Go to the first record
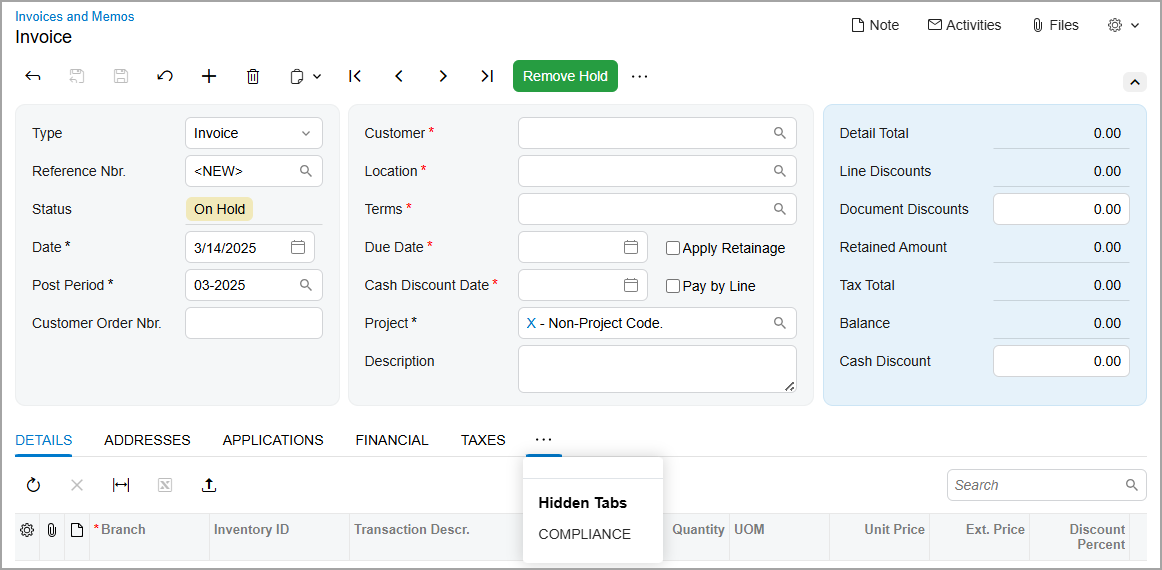The image size is (1162, 570). coord(355,76)
